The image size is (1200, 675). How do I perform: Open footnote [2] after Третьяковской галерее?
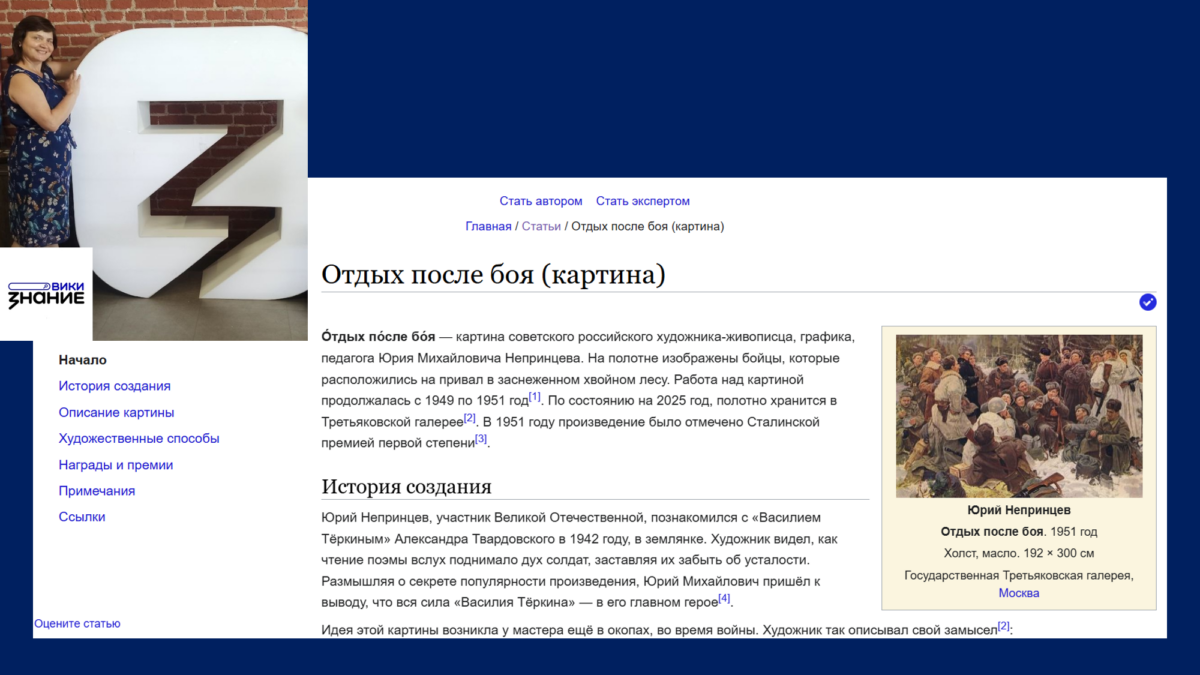pyautogui.click(x=470, y=418)
